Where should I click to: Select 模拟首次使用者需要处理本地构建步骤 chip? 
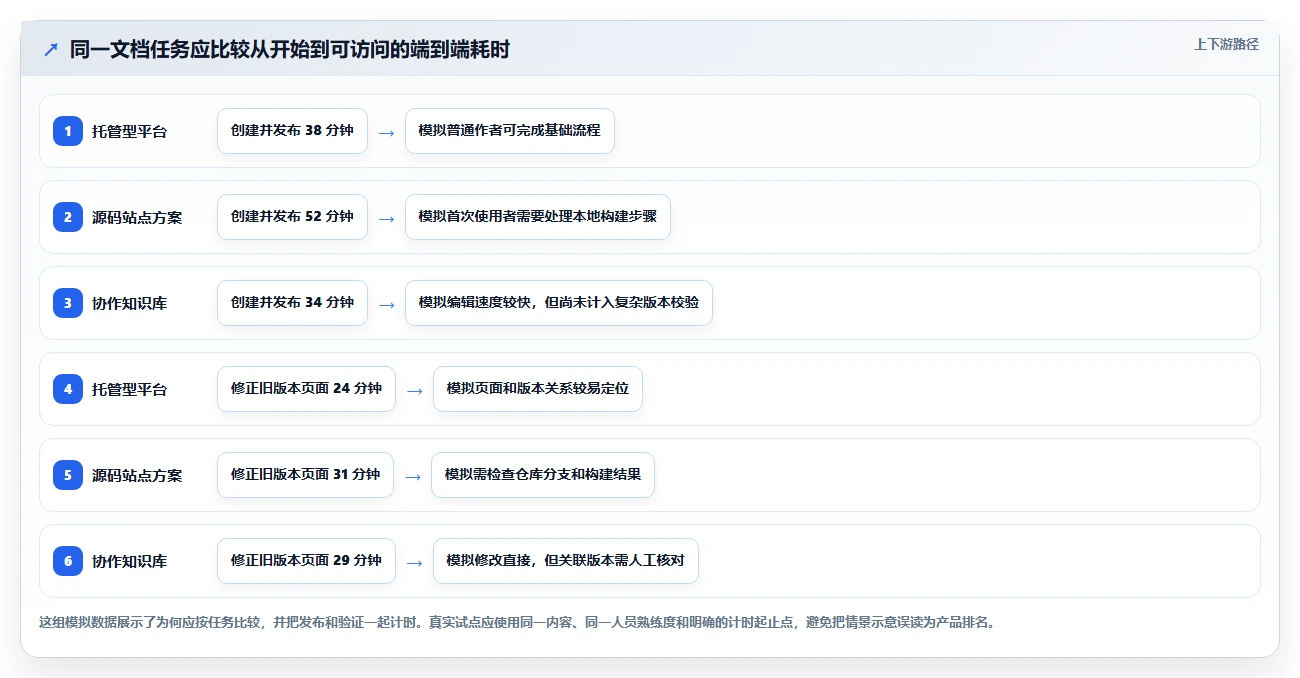coord(537,217)
